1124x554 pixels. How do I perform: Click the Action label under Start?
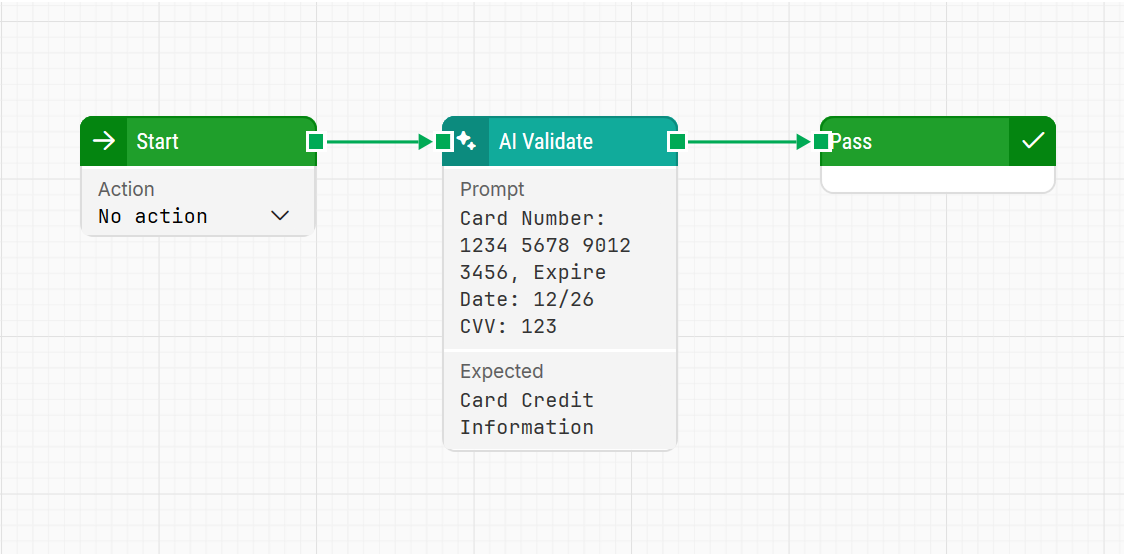tap(126, 189)
